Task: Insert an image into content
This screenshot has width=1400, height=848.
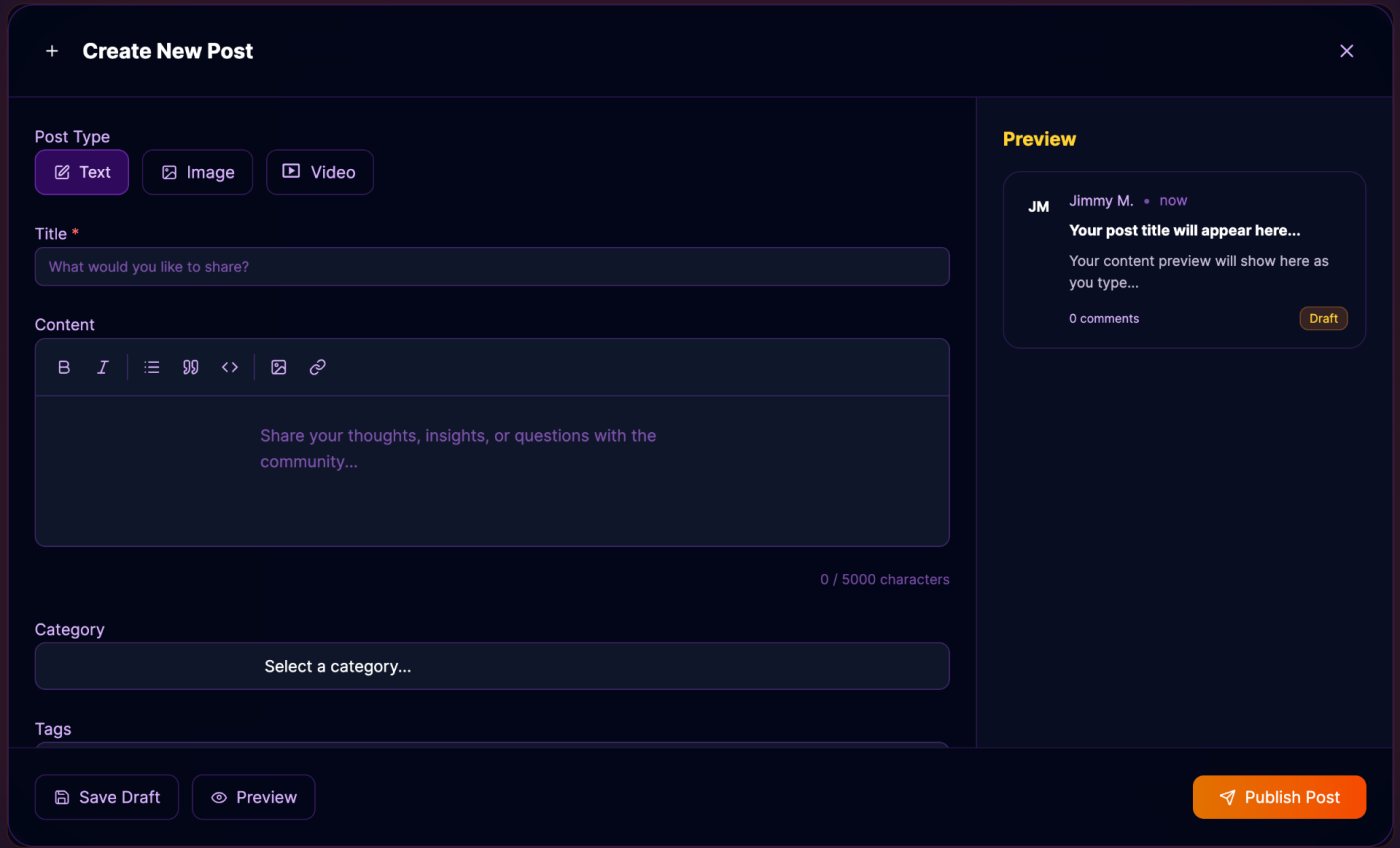Action: point(279,367)
